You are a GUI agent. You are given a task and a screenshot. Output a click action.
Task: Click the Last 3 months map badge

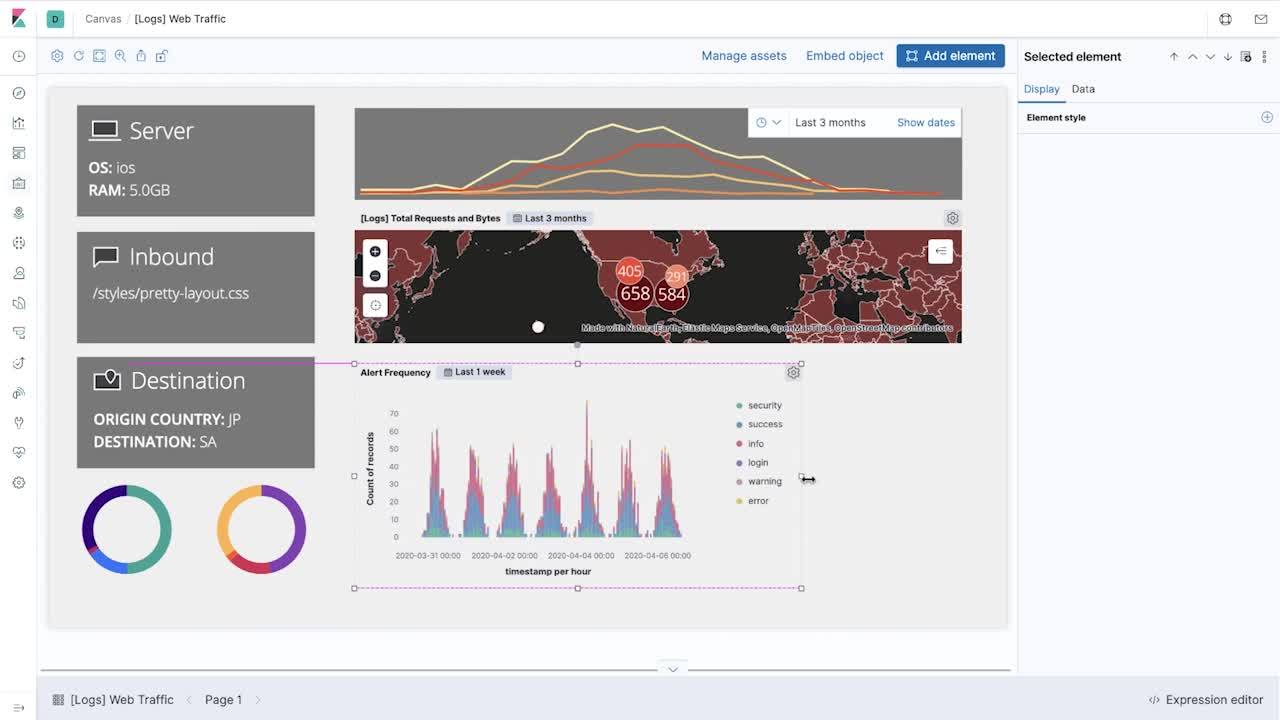pos(549,218)
